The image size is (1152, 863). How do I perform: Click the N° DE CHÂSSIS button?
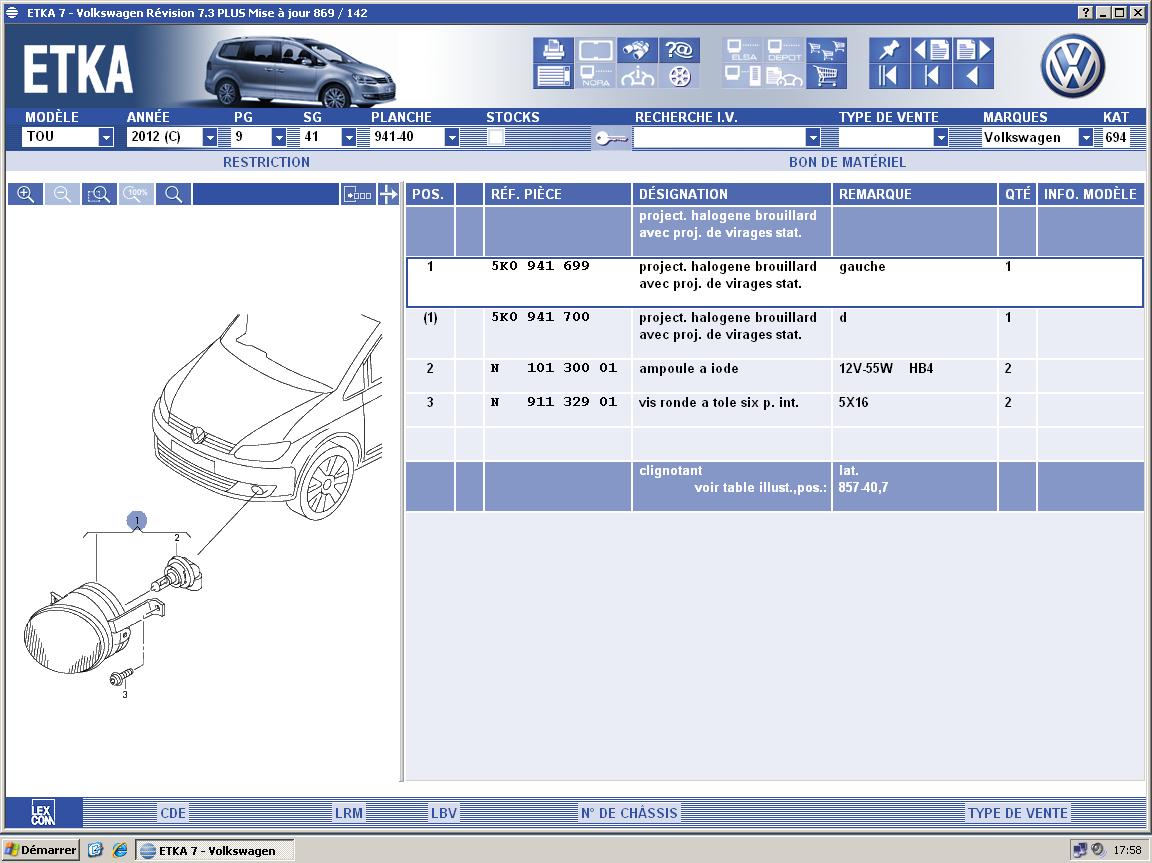tap(629, 813)
